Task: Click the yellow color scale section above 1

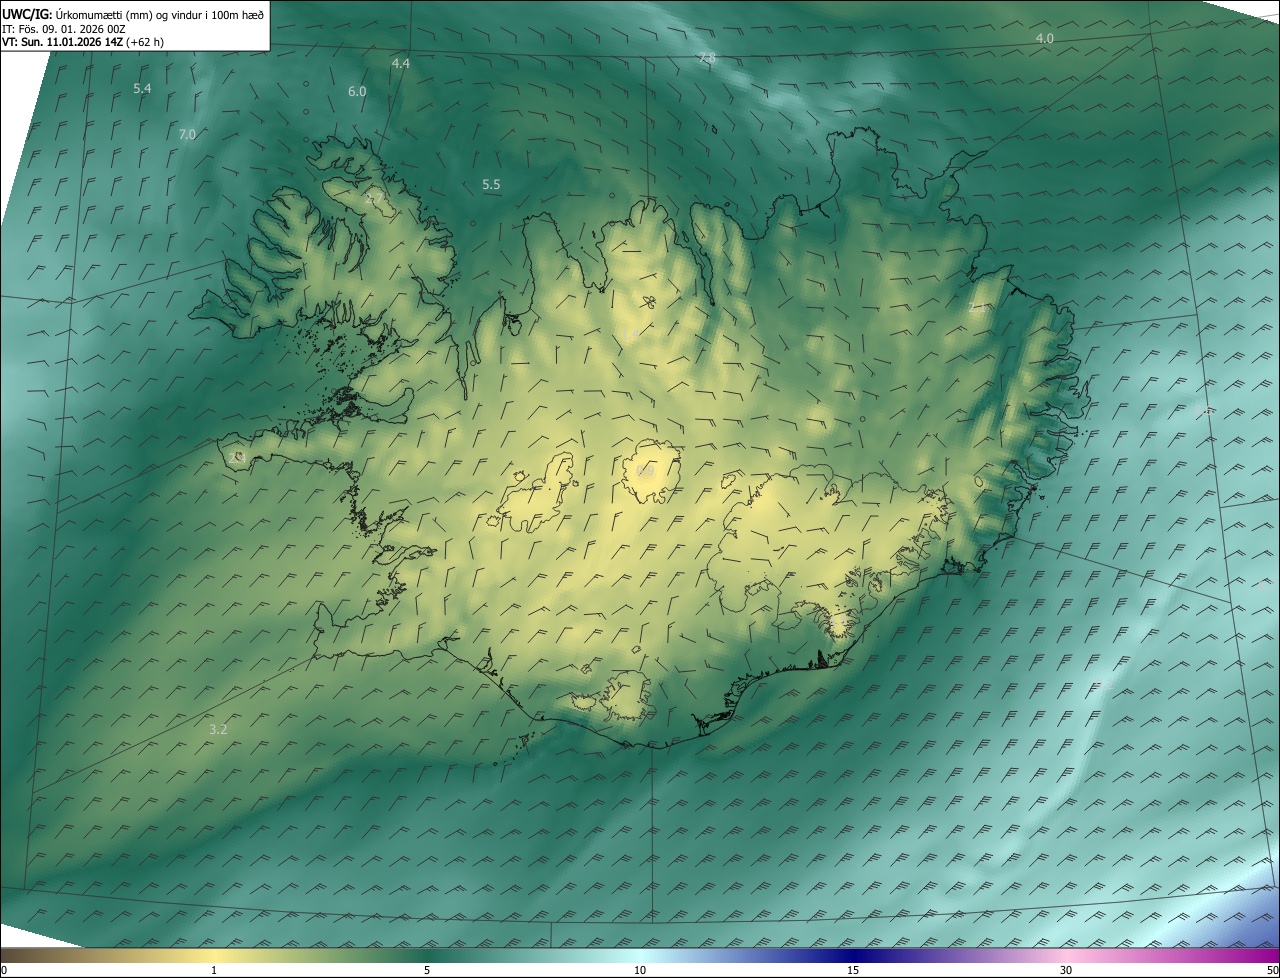Action: [214, 956]
